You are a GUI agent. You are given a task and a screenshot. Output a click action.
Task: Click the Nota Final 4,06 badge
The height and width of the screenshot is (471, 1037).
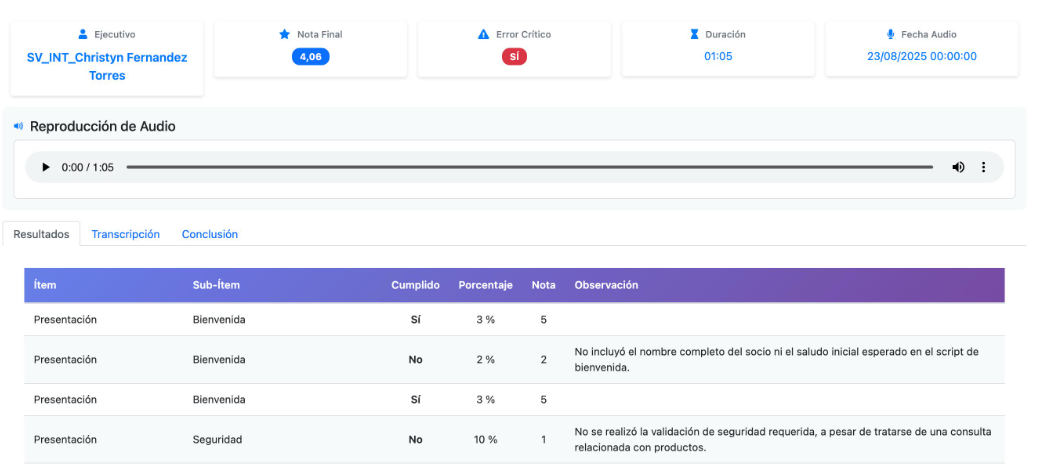click(310, 57)
